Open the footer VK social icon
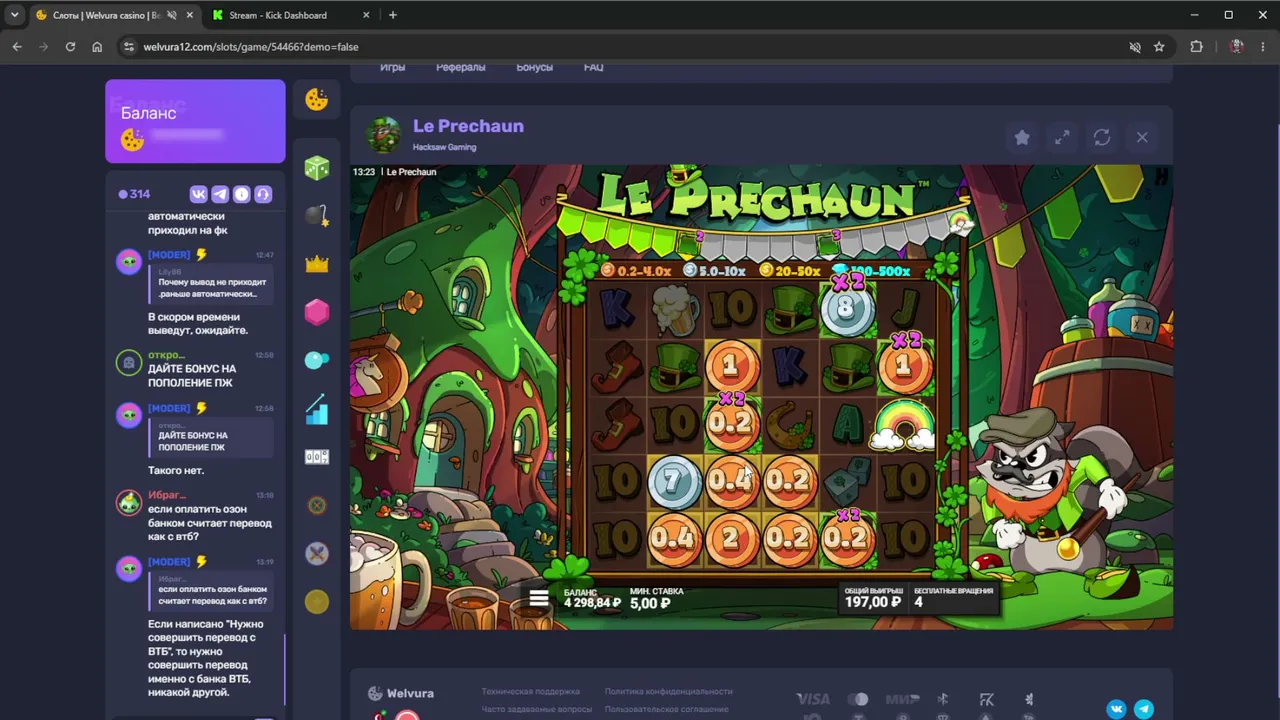Viewport: 1280px width, 720px height. pos(1116,709)
